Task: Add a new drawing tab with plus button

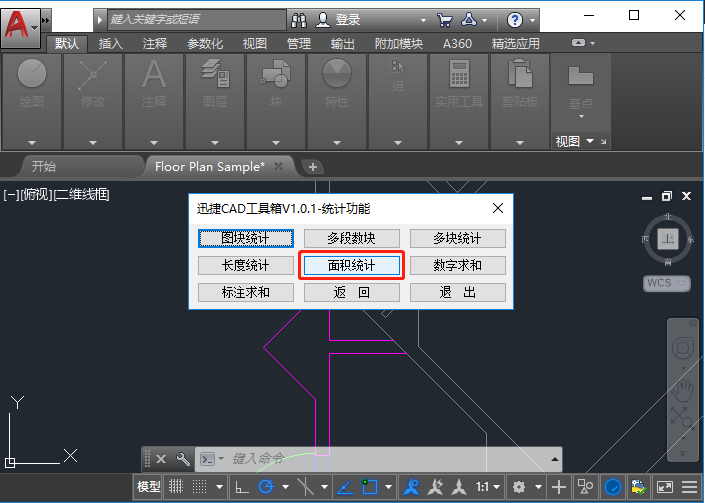Action: [x=313, y=167]
